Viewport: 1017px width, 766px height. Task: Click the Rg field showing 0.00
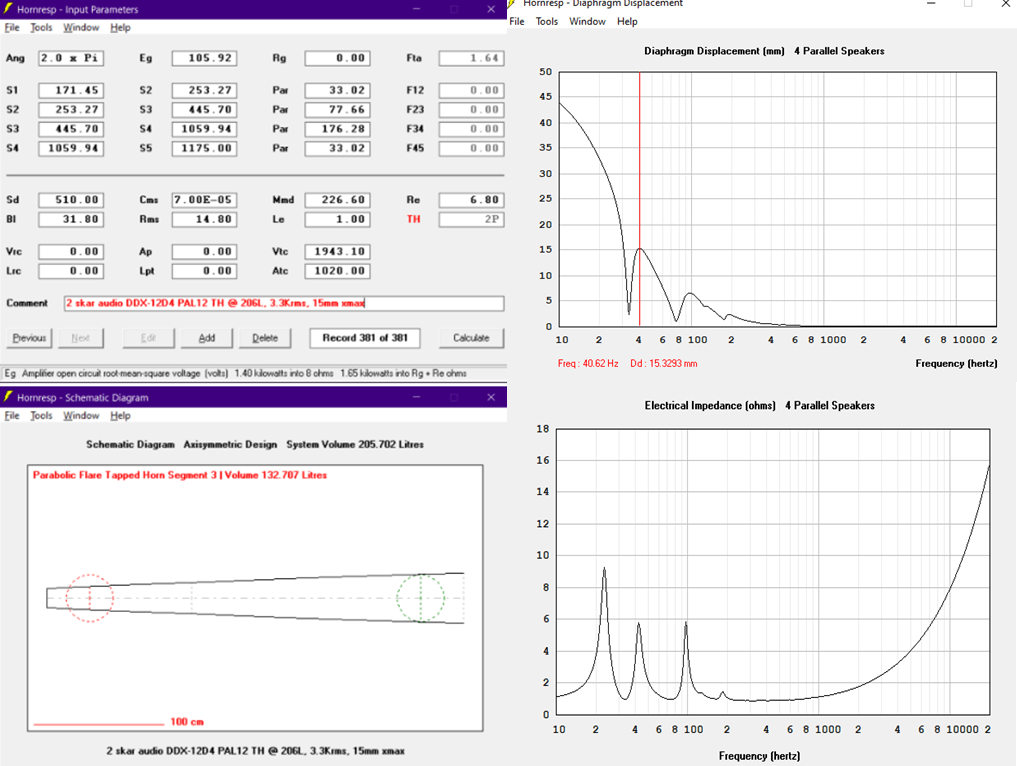click(337, 58)
